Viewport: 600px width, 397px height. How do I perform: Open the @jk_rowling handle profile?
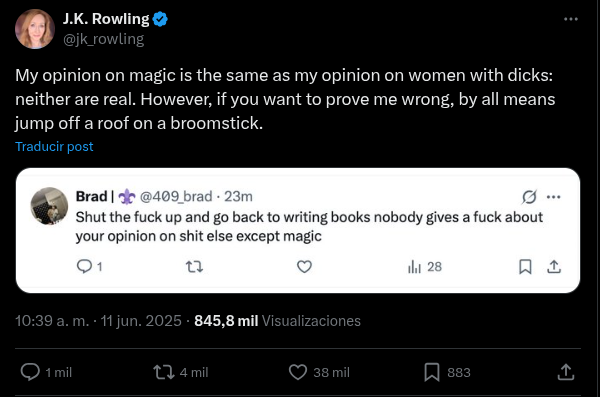[x=103, y=39]
